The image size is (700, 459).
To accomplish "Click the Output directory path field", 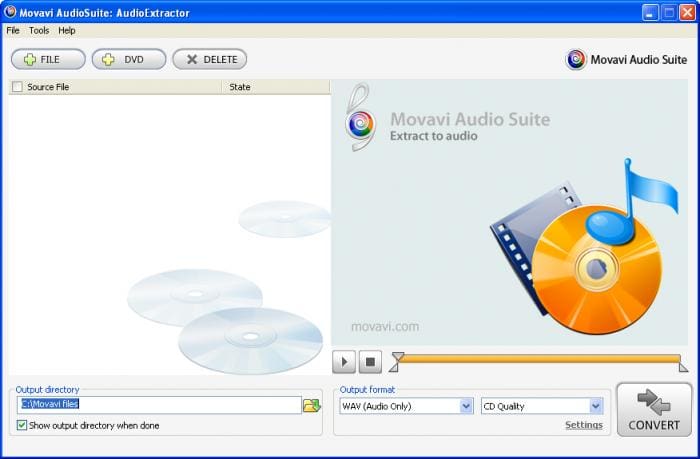I will (159, 405).
